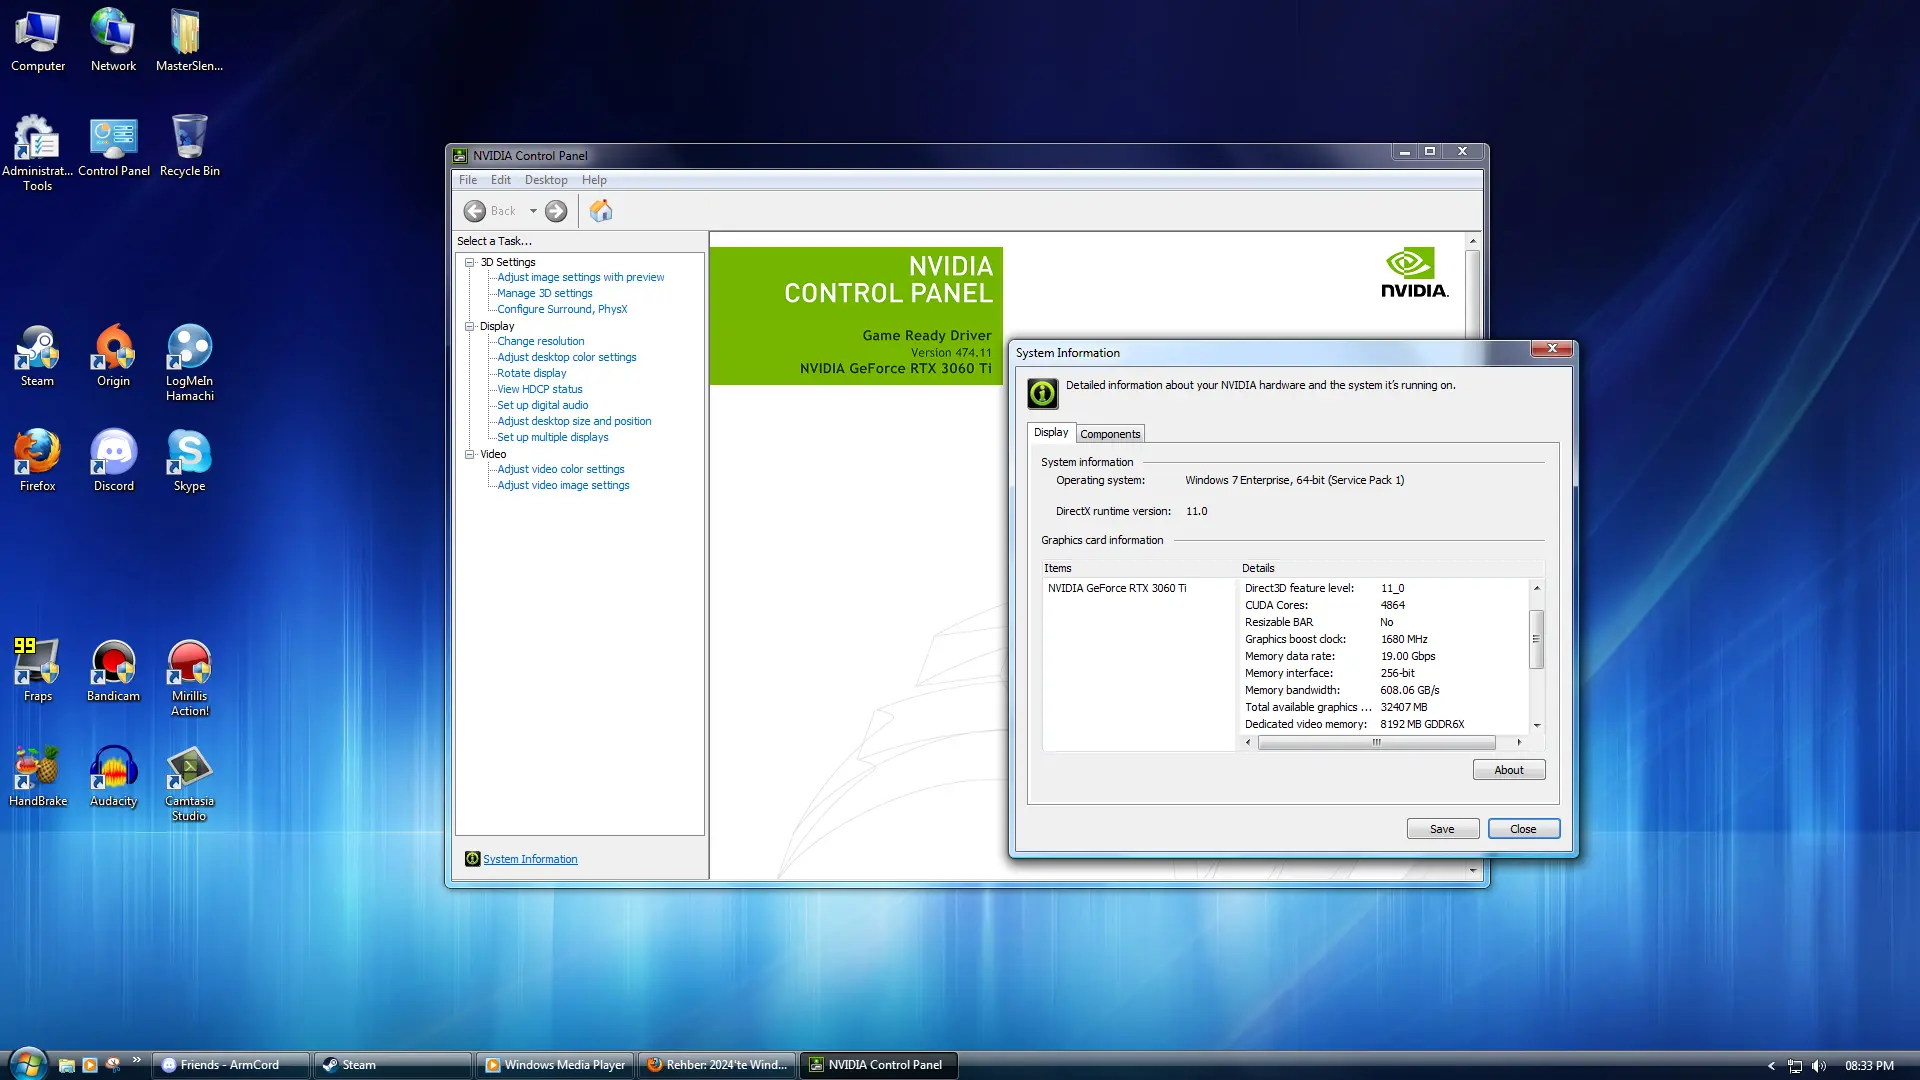Open the Windows Start orb

click(28, 1064)
